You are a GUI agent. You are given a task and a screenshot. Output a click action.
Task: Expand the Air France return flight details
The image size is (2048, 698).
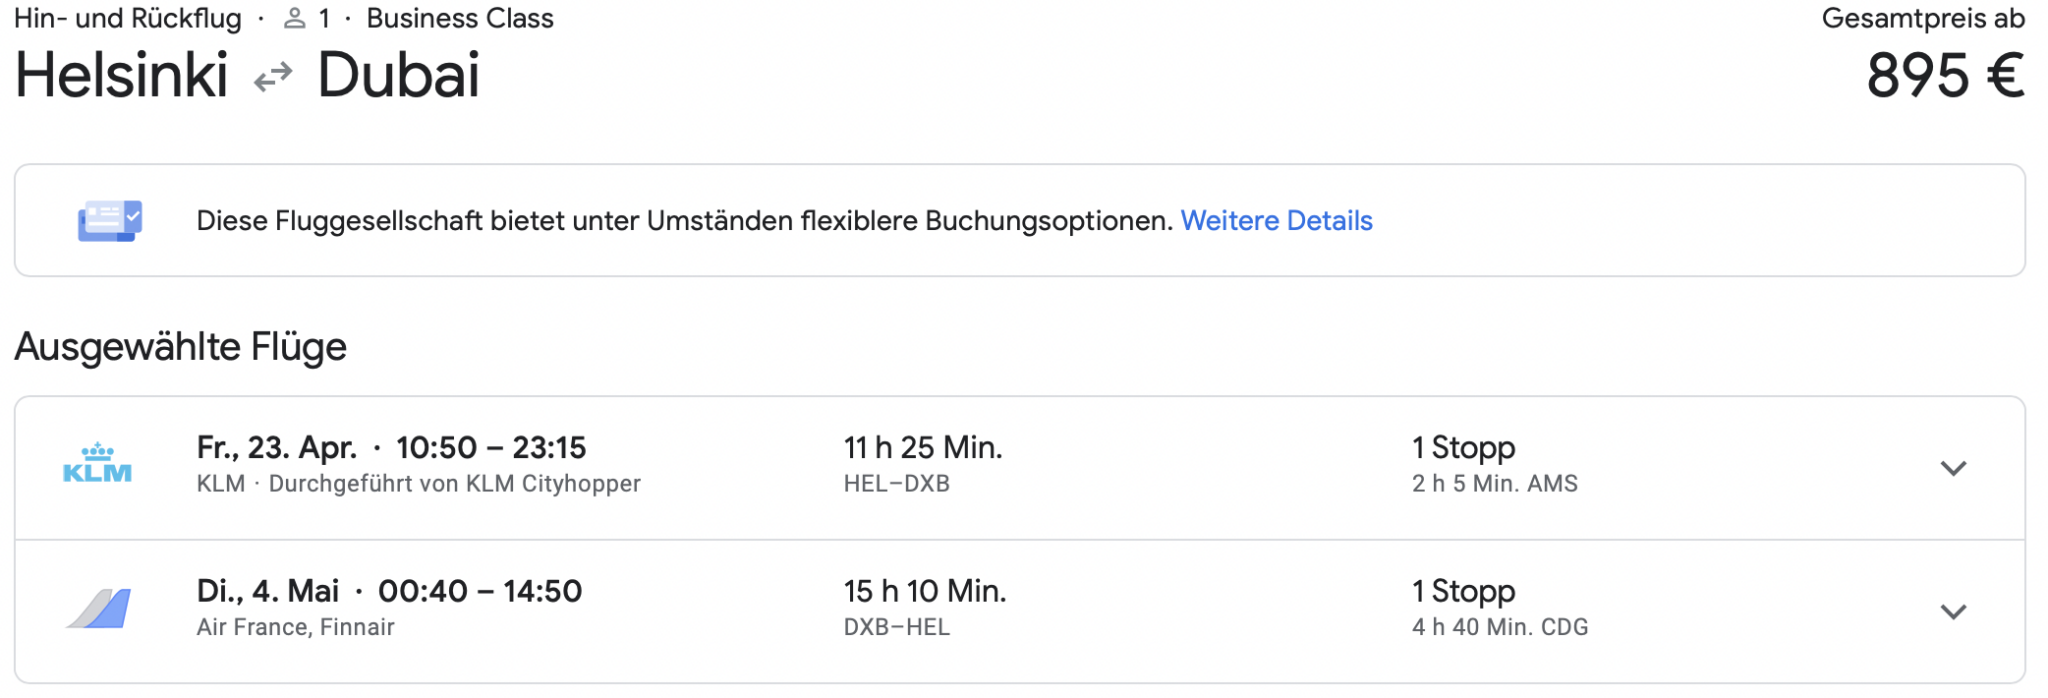point(1952,611)
